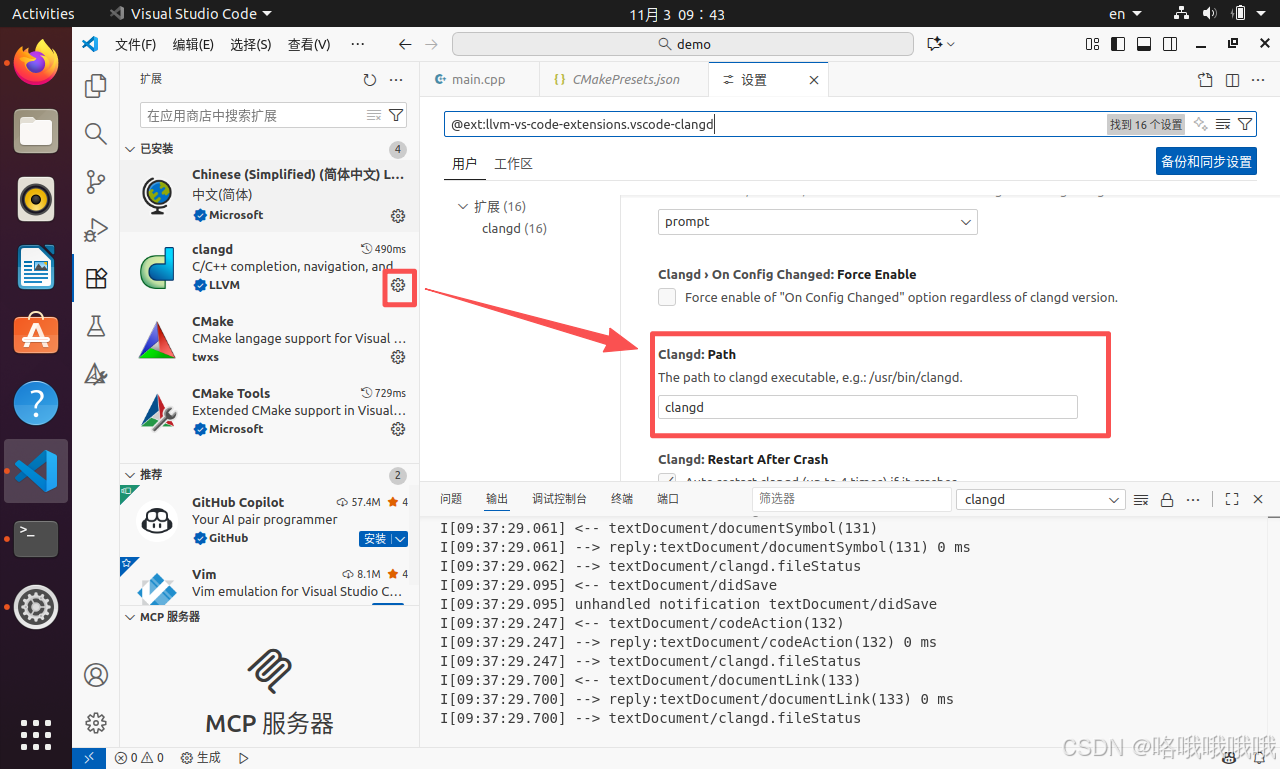Open the Accounts icon in activity bar
1280x769 pixels.
tap(96, 675)
